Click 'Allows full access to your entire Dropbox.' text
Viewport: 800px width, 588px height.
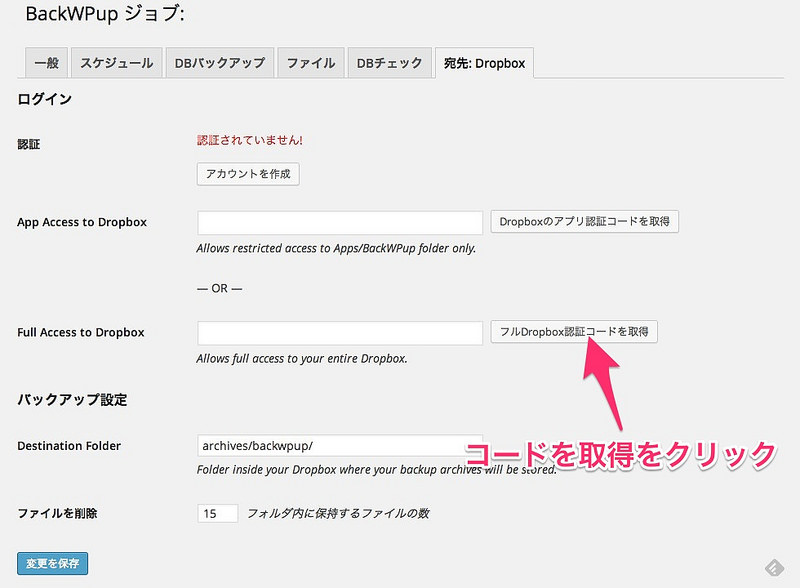[x=302, y=359]
